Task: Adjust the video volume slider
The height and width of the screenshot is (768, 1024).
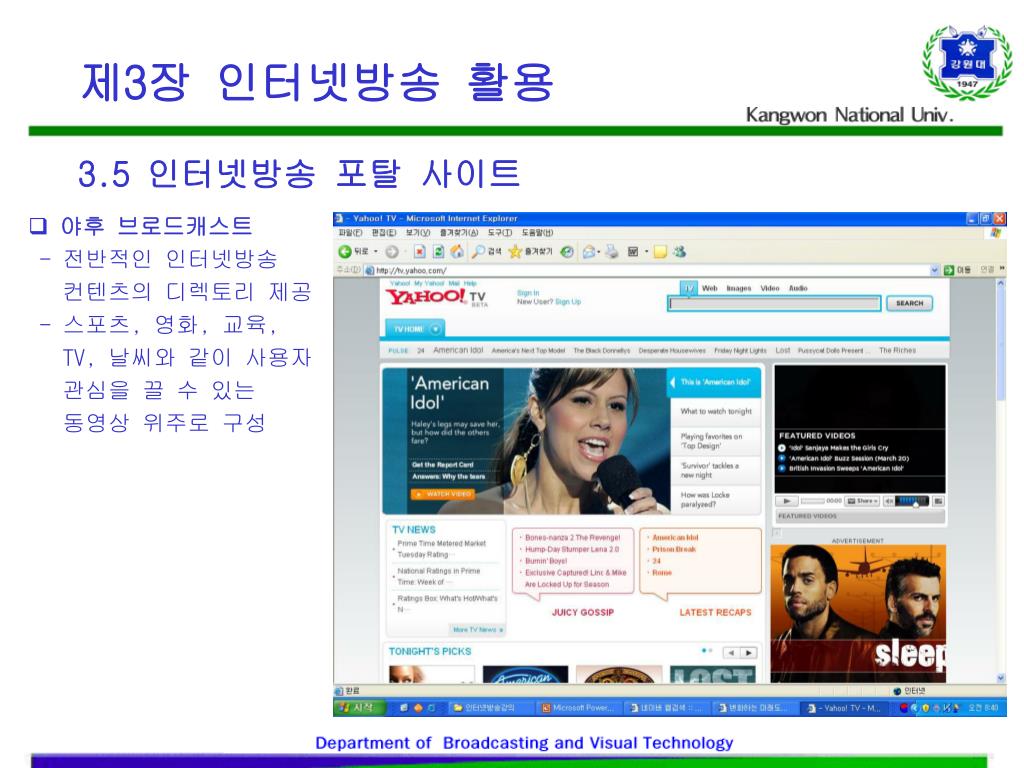Action: [x=912, y=501]
